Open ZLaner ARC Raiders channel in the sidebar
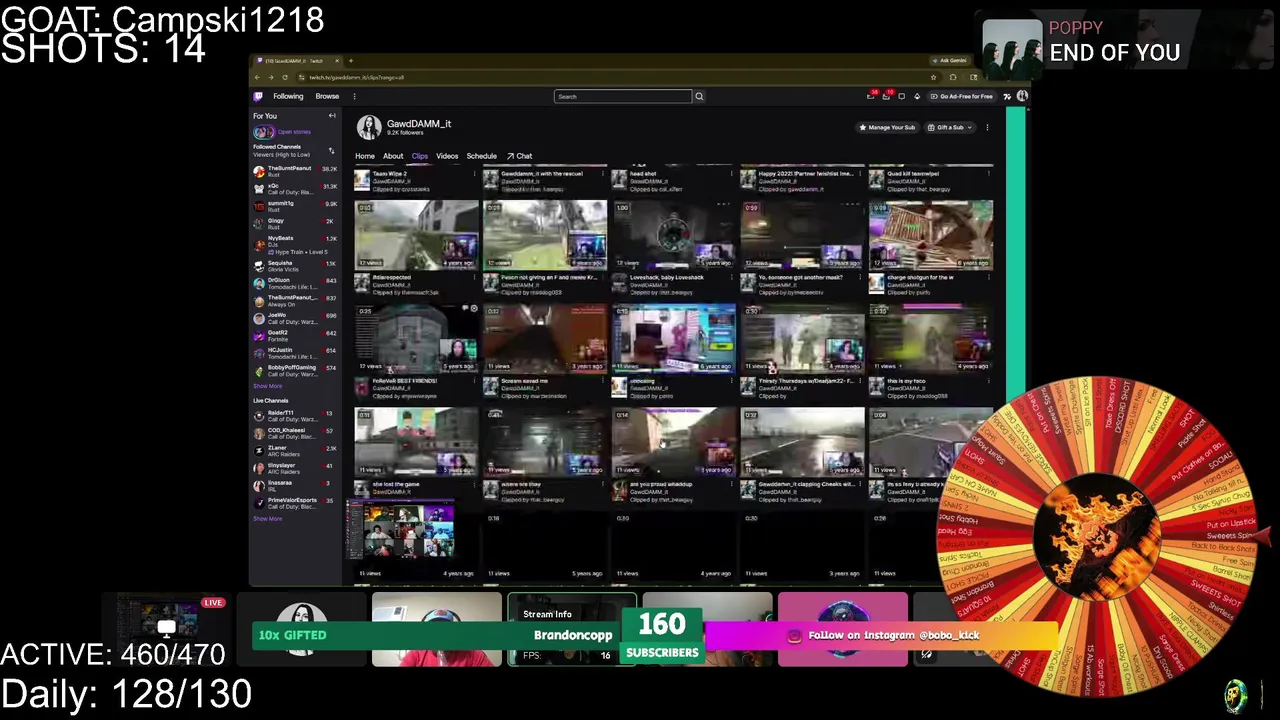This screenshot has width=1280, height=720. tap(296, 450)
